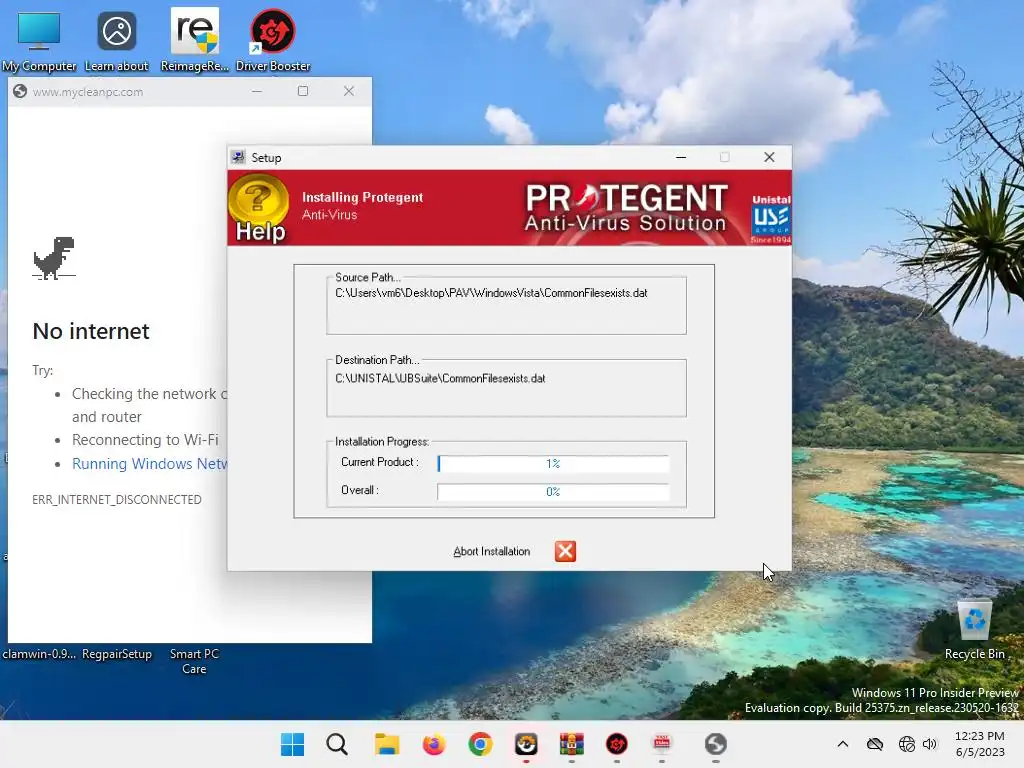Open the Recycle Bin icon
Screen dimensions: 1024x768
(x=974, y=630)
